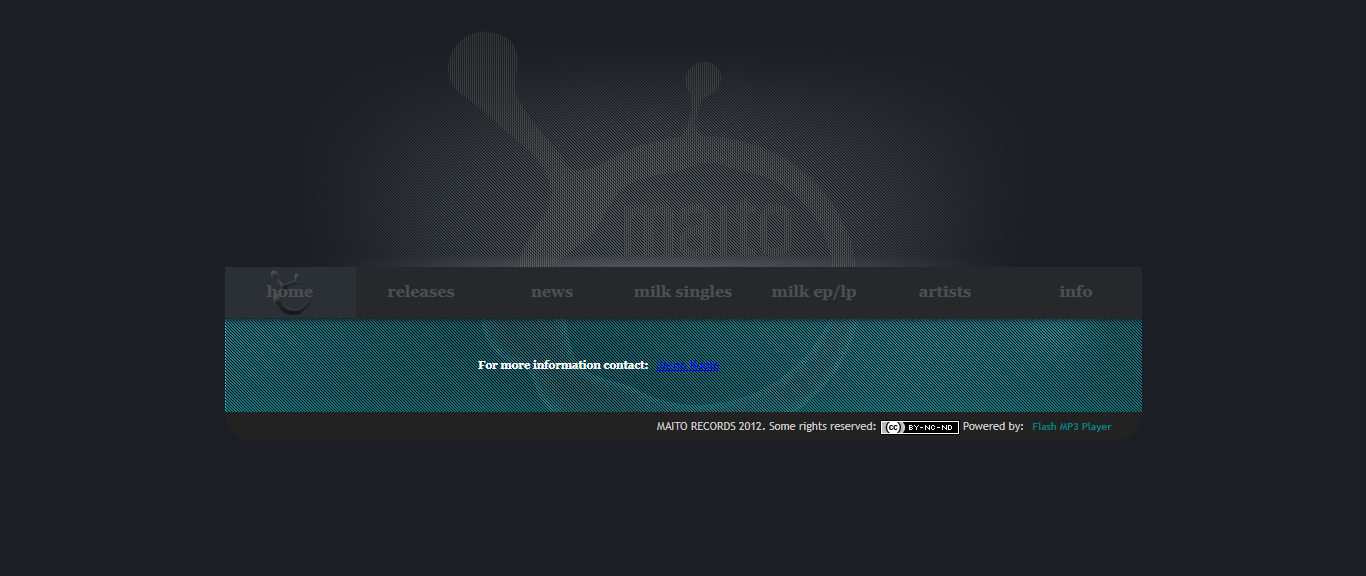The width and height of the screenshot is (1366, 576).
Task: Open the Flash MP3 Player link
Action: click(x=1071, y=427)
